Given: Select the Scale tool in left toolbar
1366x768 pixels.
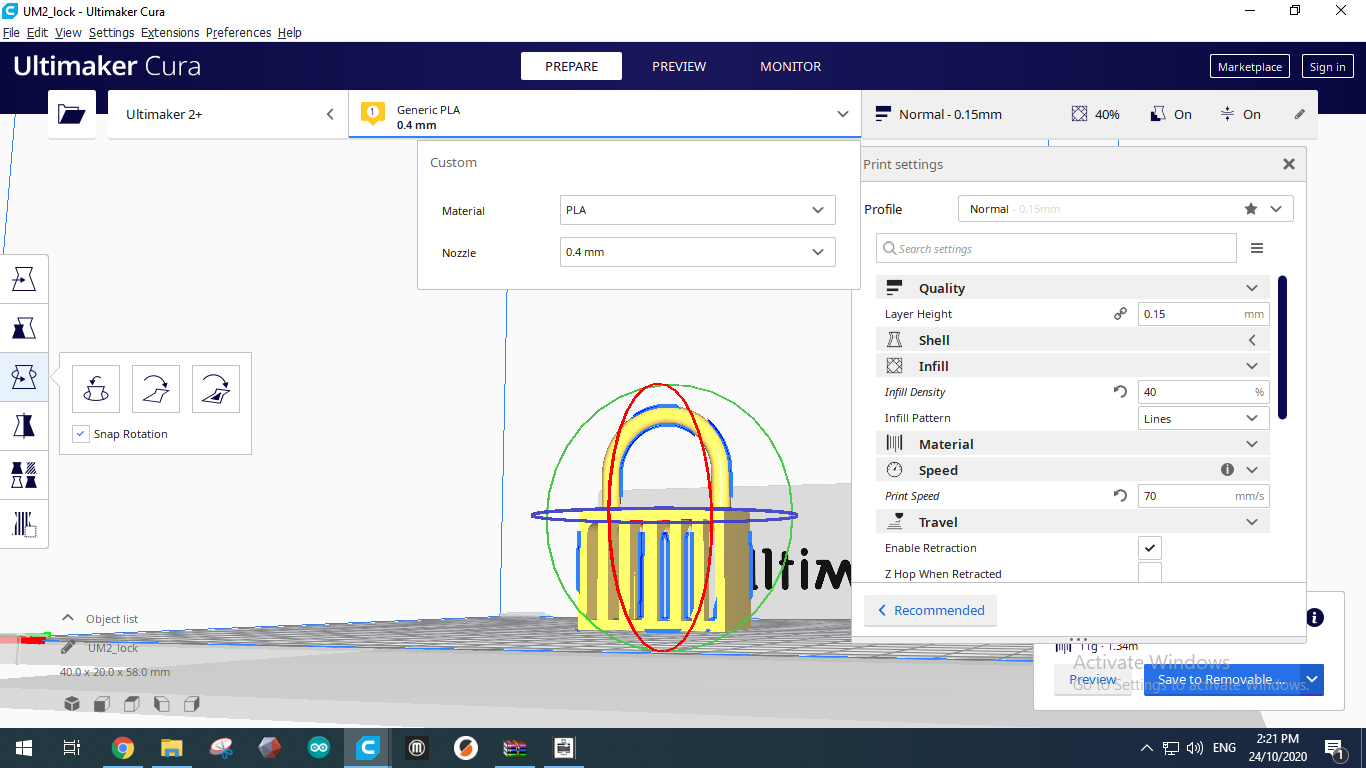Looking at the screenshot, I should [x=24, y=328].
